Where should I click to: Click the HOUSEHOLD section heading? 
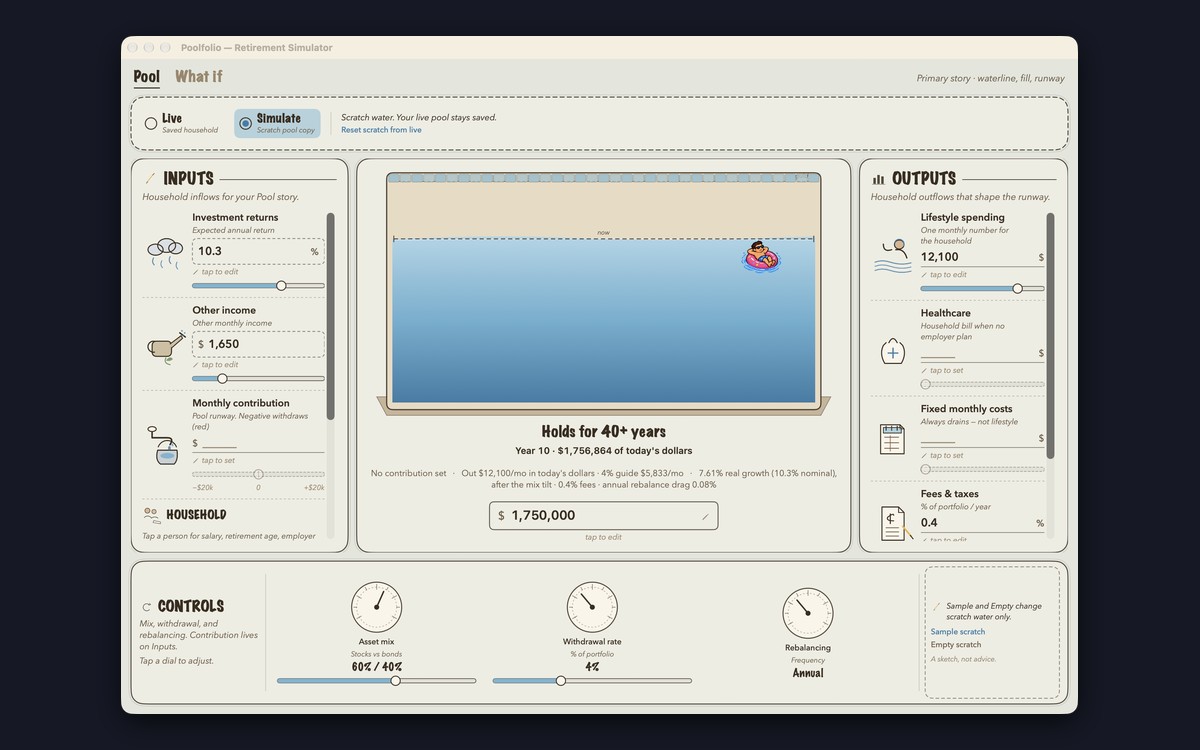196,515
